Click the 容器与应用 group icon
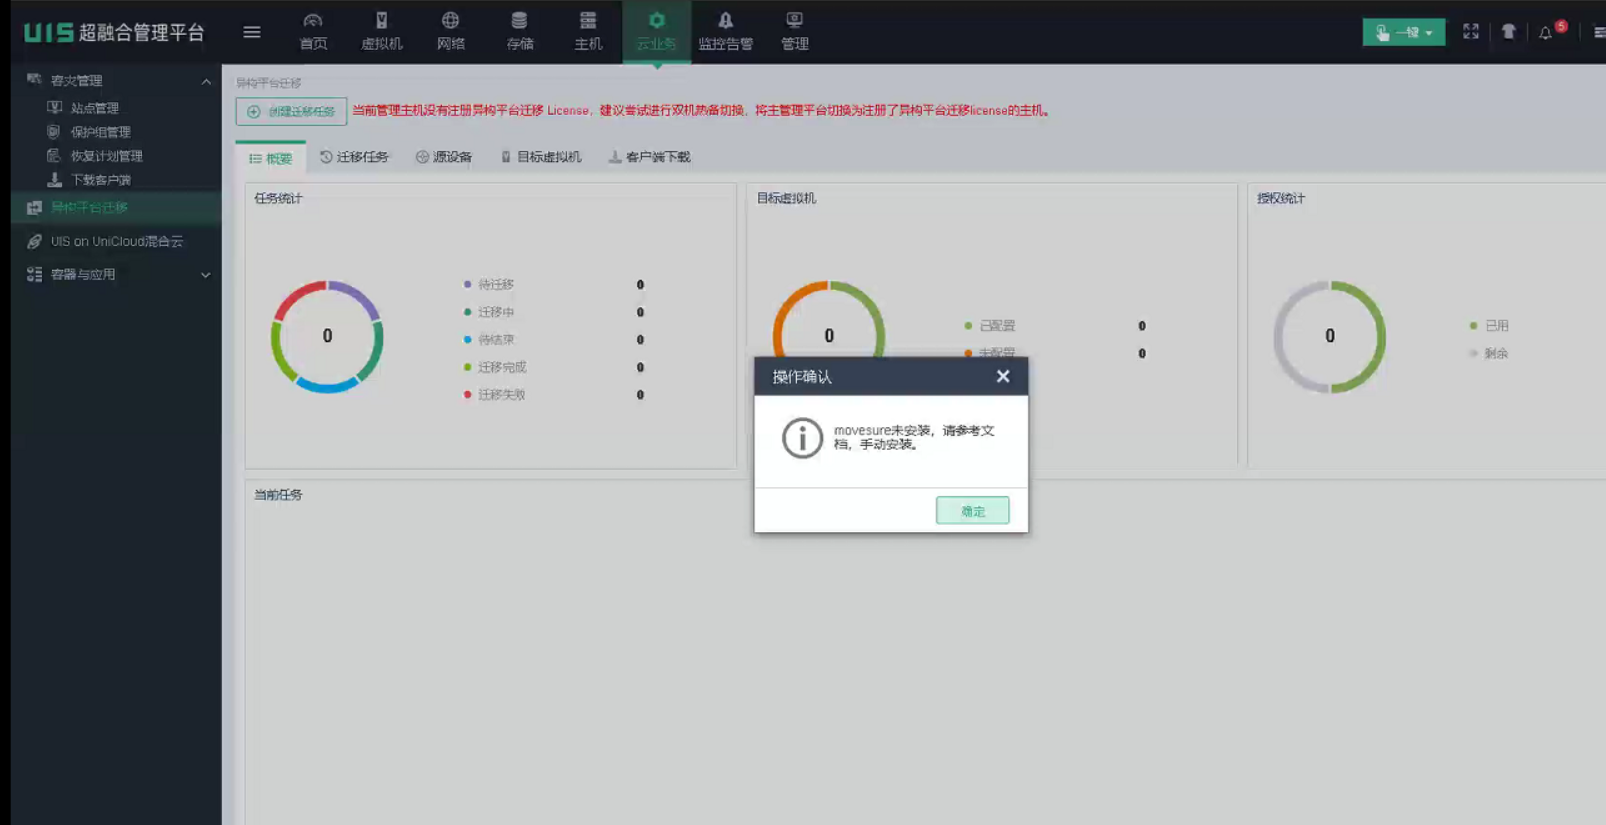1606x825 pixels. (34, 274)
